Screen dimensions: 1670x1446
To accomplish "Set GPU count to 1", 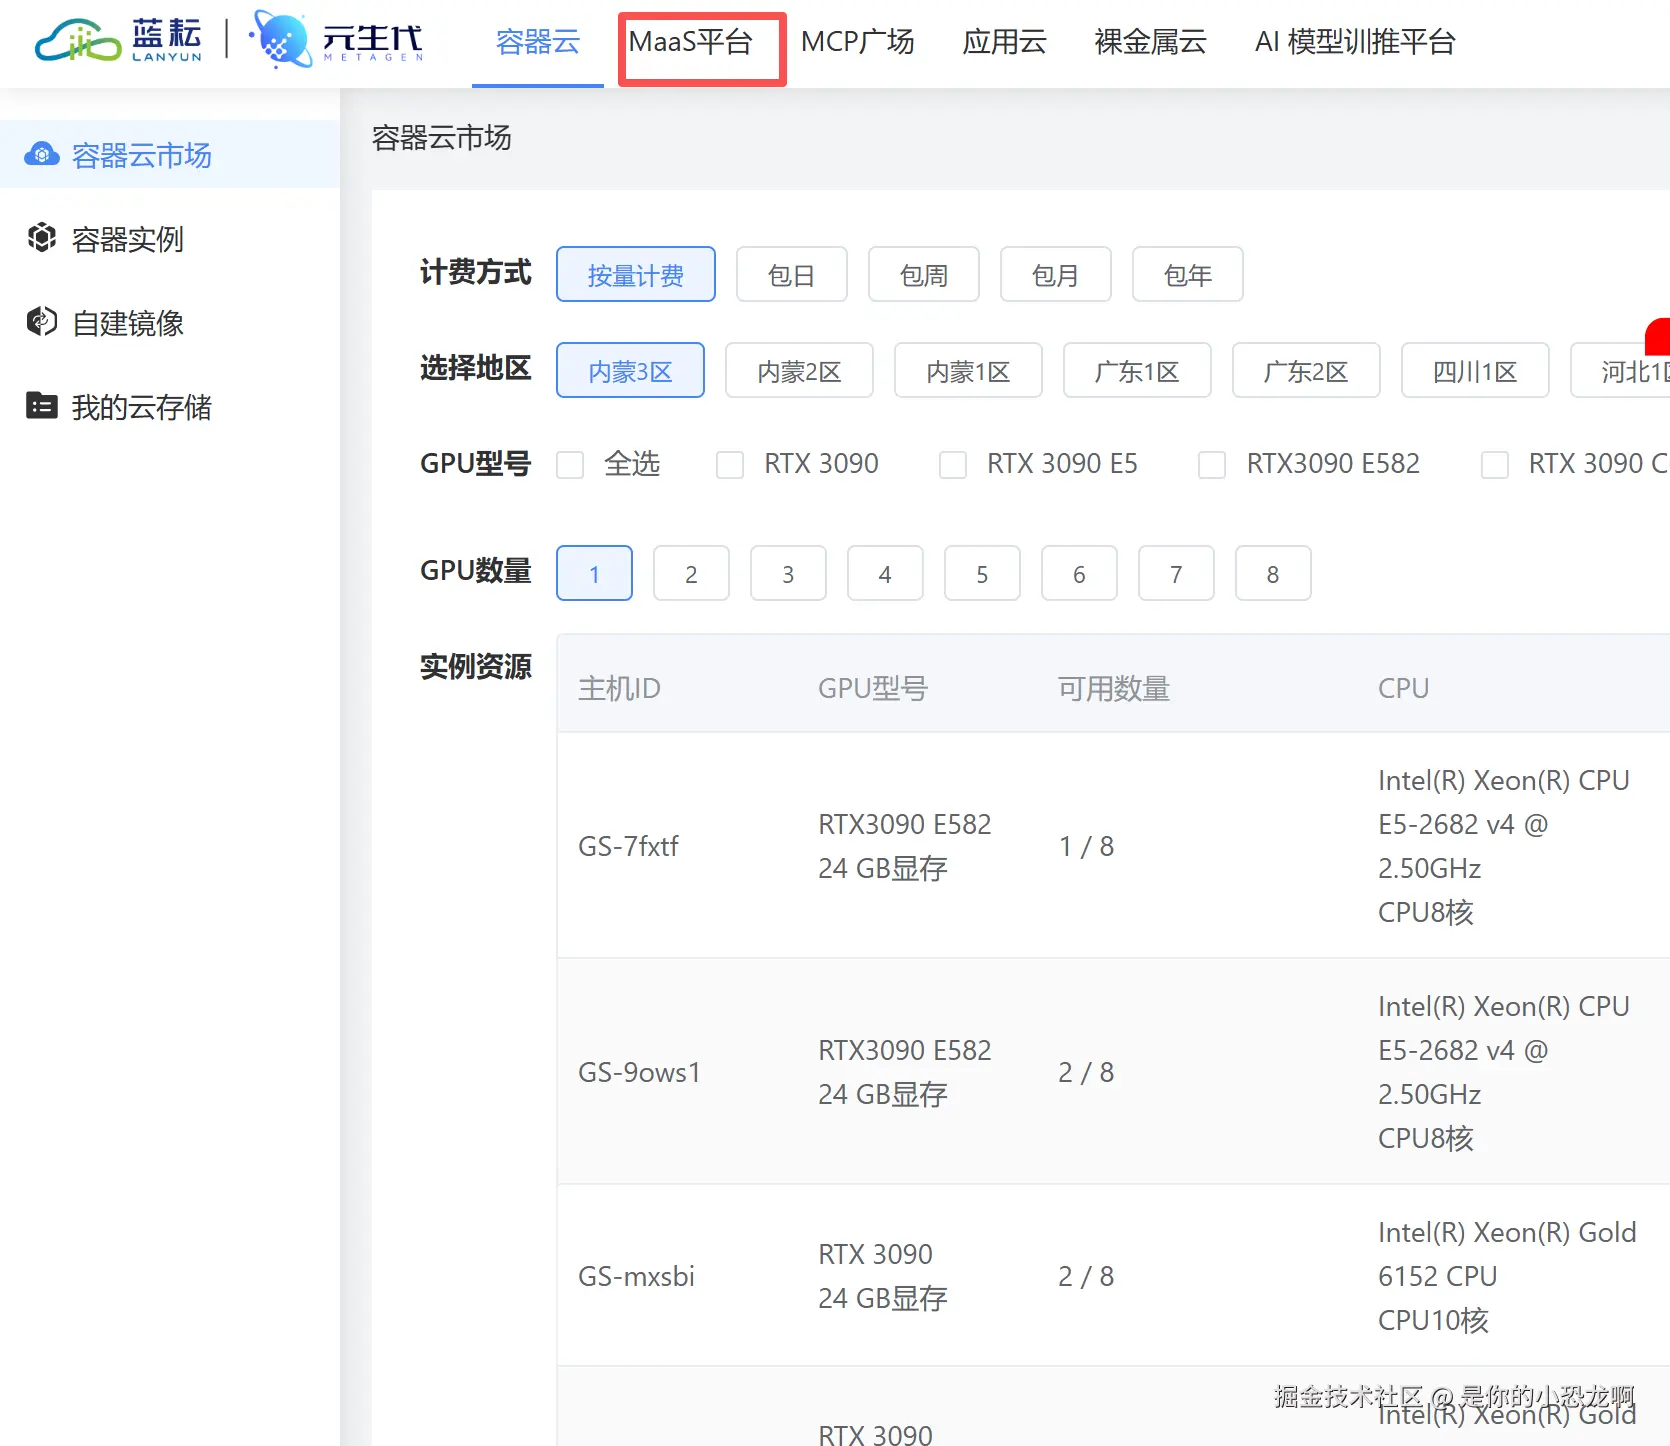I will click(594, 573).
